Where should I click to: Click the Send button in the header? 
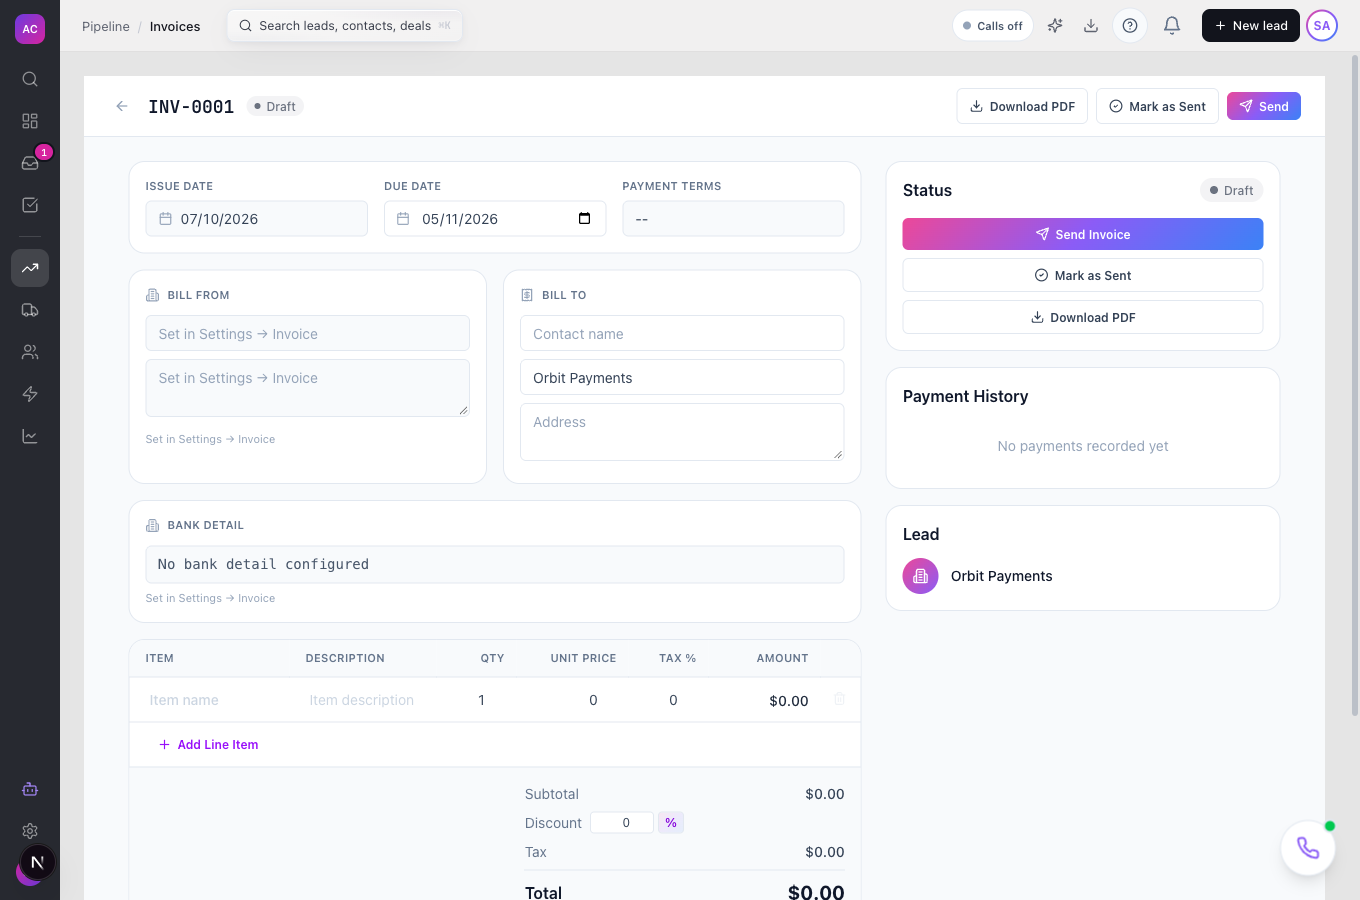(x=1264, y=106)
